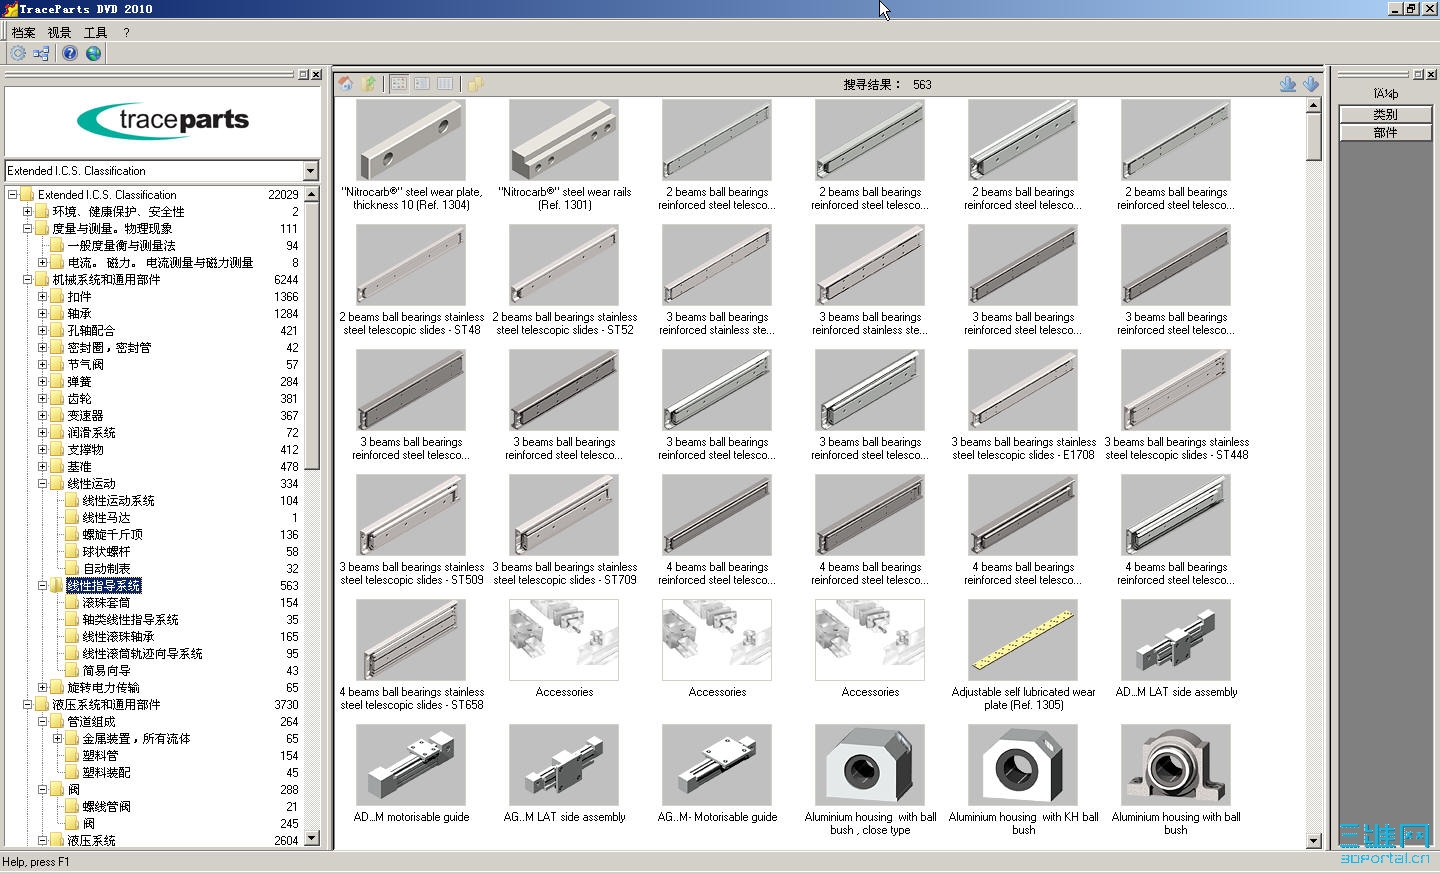Open settings with the main toolbar gear icon
Screen dimensions: 1440x874
coord(18,53)
